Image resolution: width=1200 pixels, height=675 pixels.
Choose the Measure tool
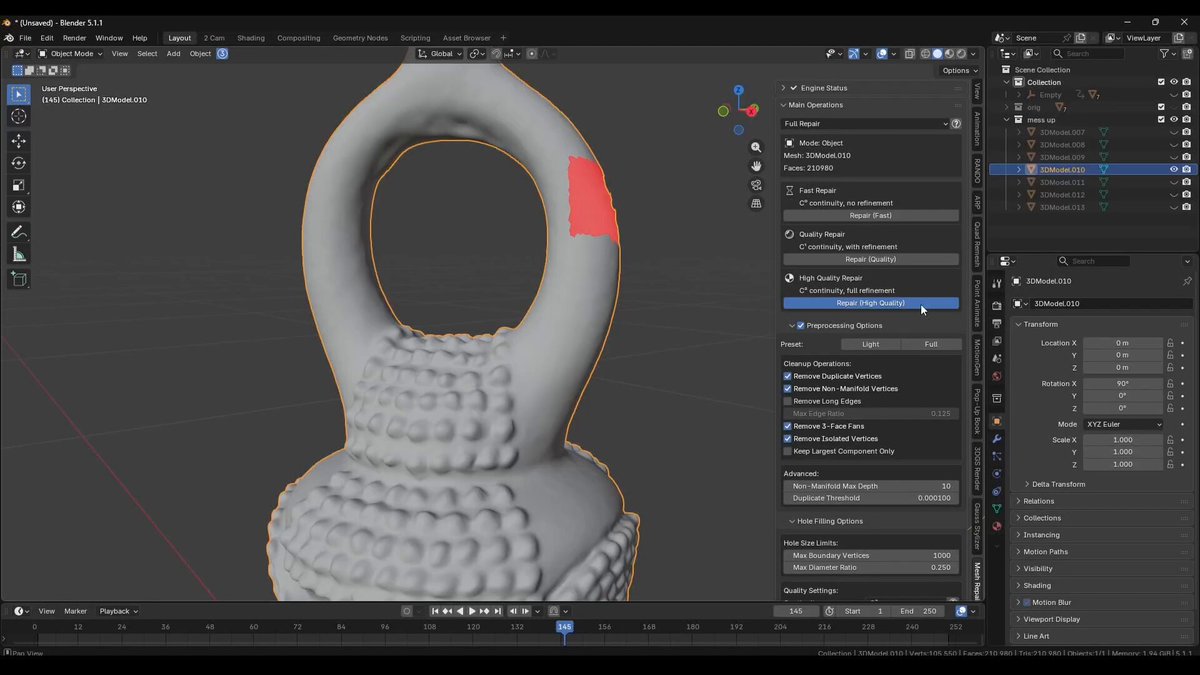[x=19, y=254]
